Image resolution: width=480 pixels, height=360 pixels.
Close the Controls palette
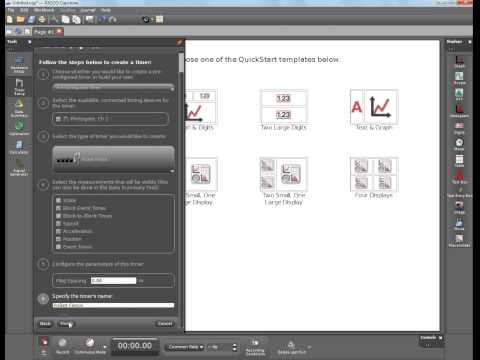tap(440, 338)
